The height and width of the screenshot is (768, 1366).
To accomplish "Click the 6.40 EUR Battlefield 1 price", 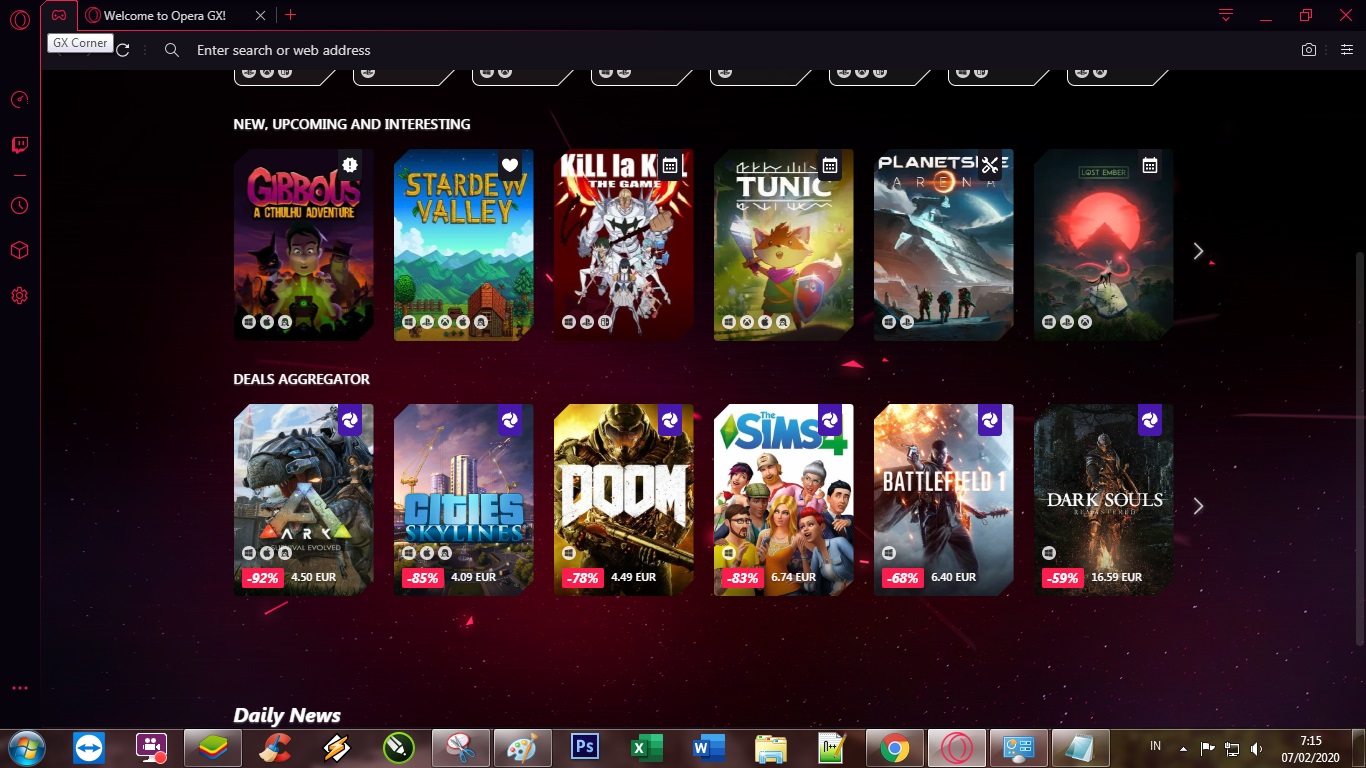I will pos(953,577).
